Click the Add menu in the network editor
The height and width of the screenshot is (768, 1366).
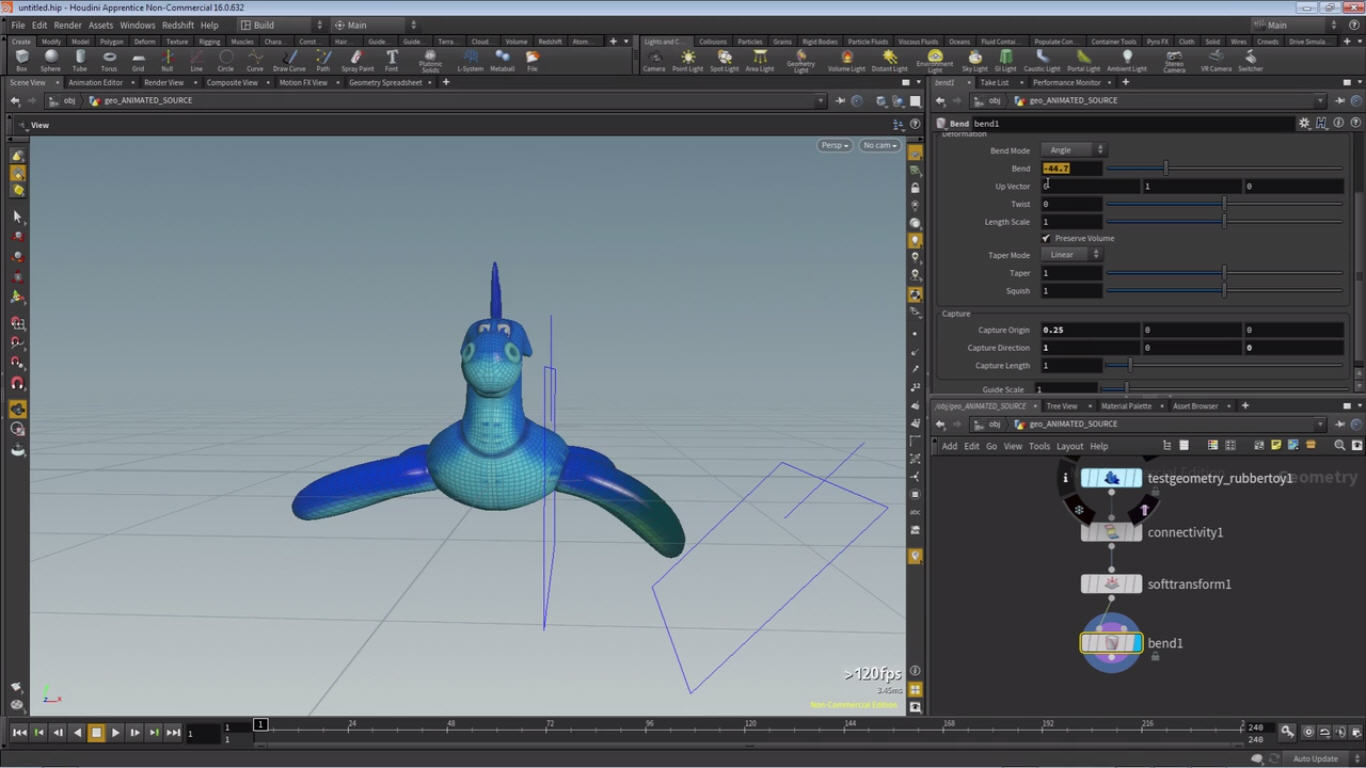[949, 446]
